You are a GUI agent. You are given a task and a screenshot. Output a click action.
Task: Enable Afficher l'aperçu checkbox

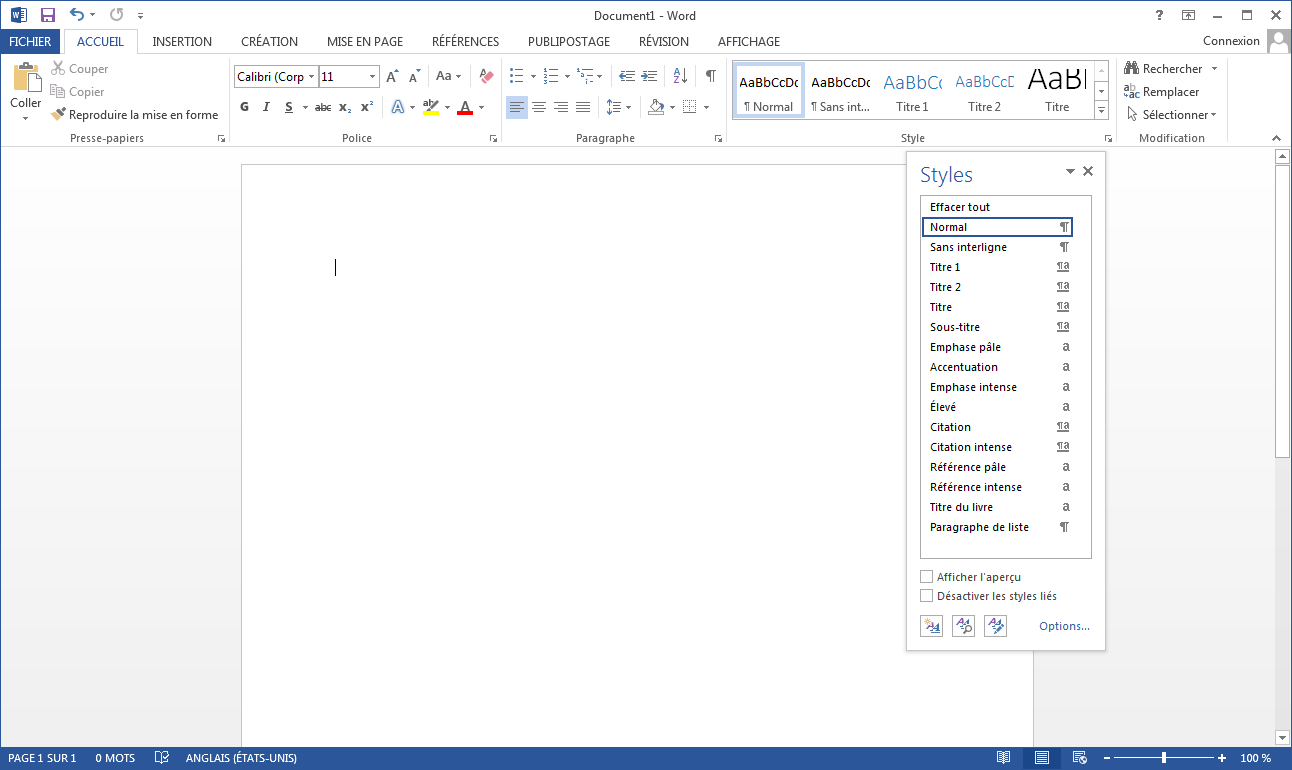click(926, 577)
